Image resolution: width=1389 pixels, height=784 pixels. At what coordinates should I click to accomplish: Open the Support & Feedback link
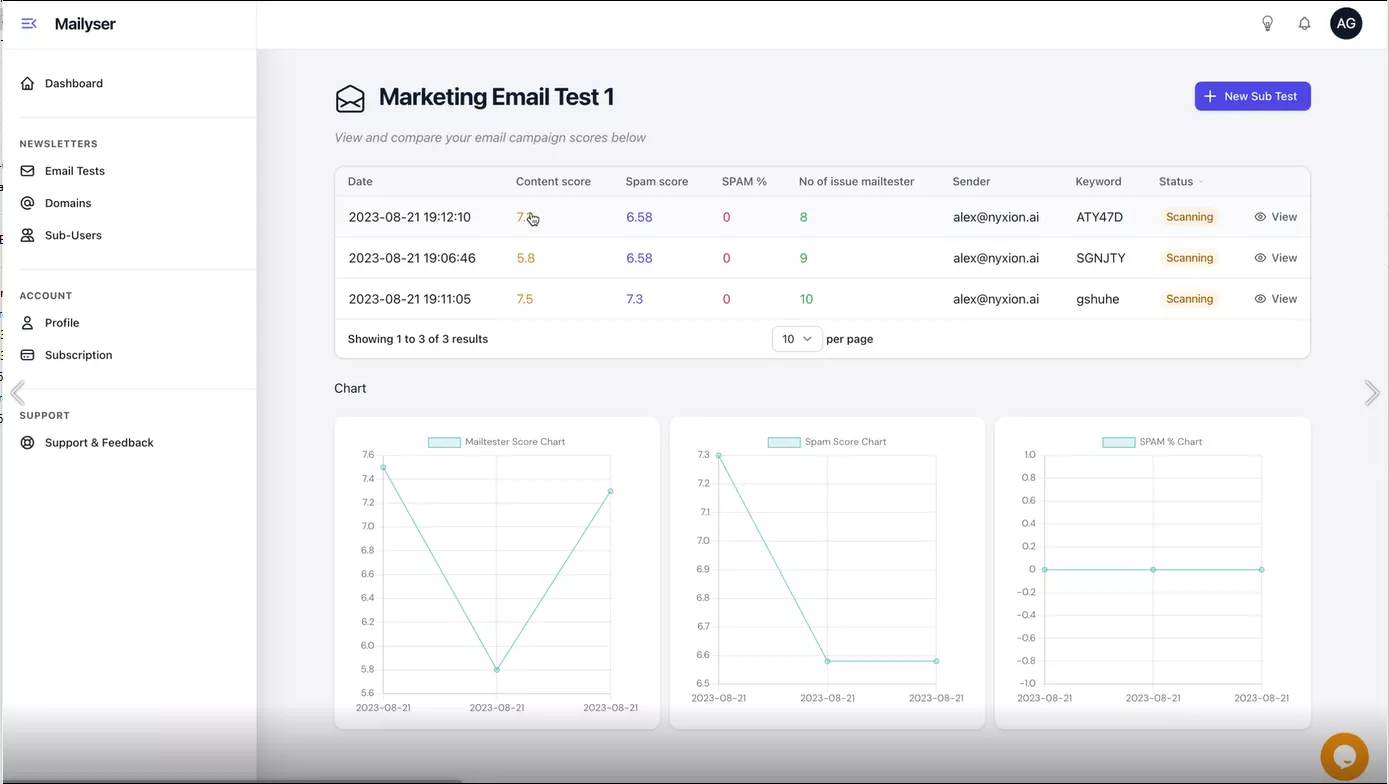pos(98,443)
